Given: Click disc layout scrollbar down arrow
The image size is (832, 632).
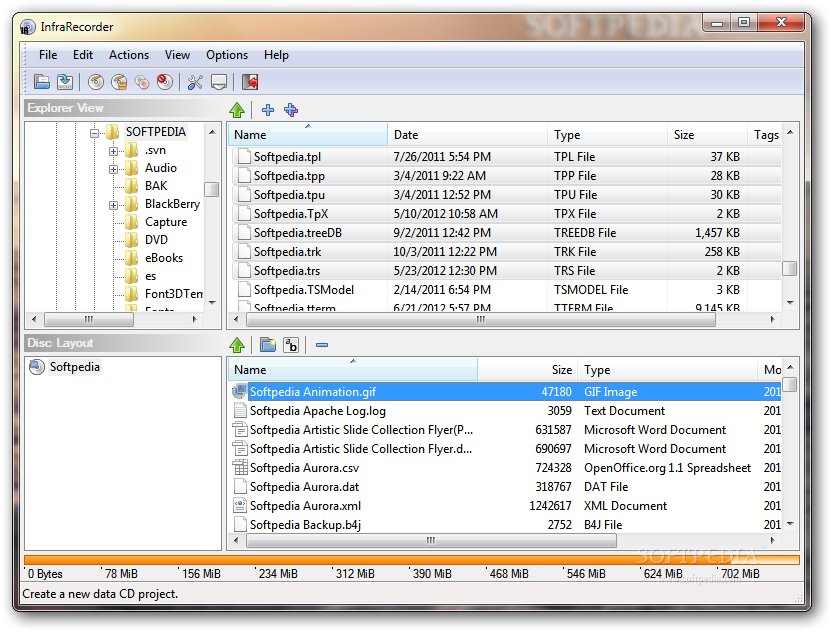Looking at the screenshot, I should click(x=790, y=524).
